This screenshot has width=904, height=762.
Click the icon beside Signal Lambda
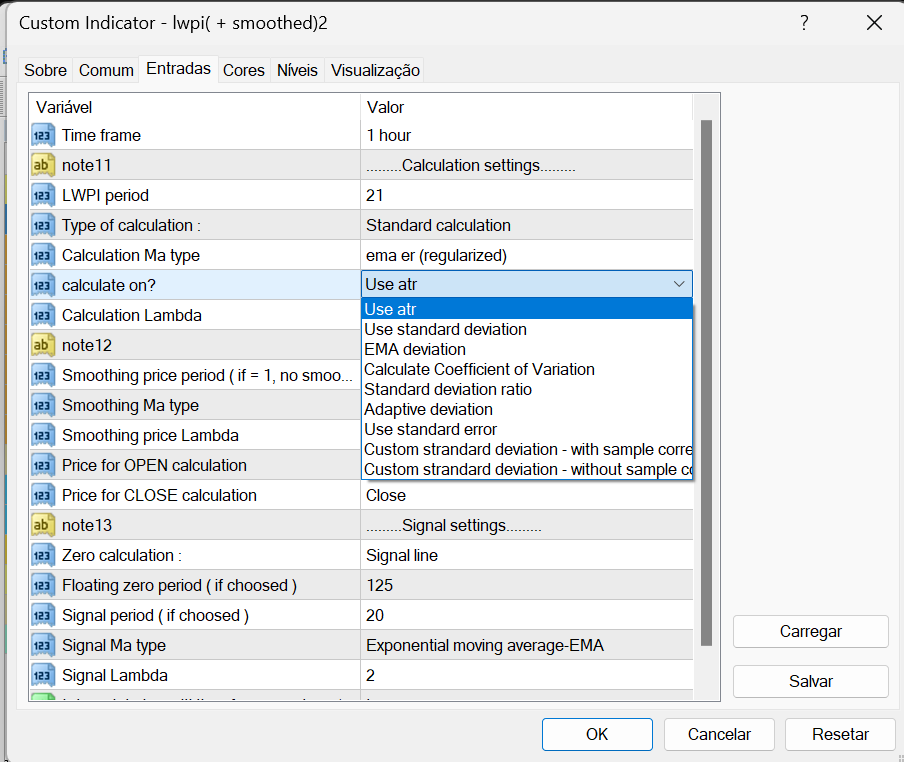(43, 675)
